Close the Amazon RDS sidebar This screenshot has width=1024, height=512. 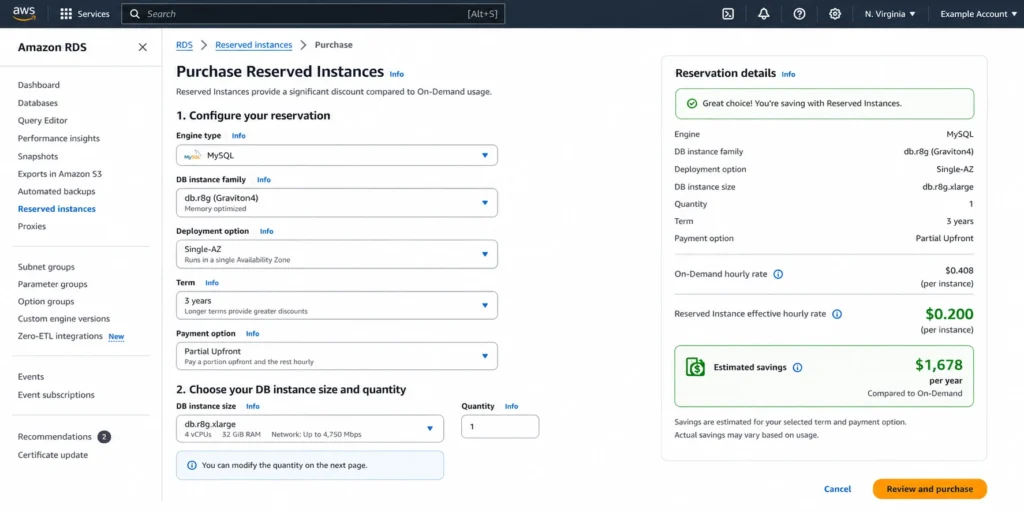(142, 47)
